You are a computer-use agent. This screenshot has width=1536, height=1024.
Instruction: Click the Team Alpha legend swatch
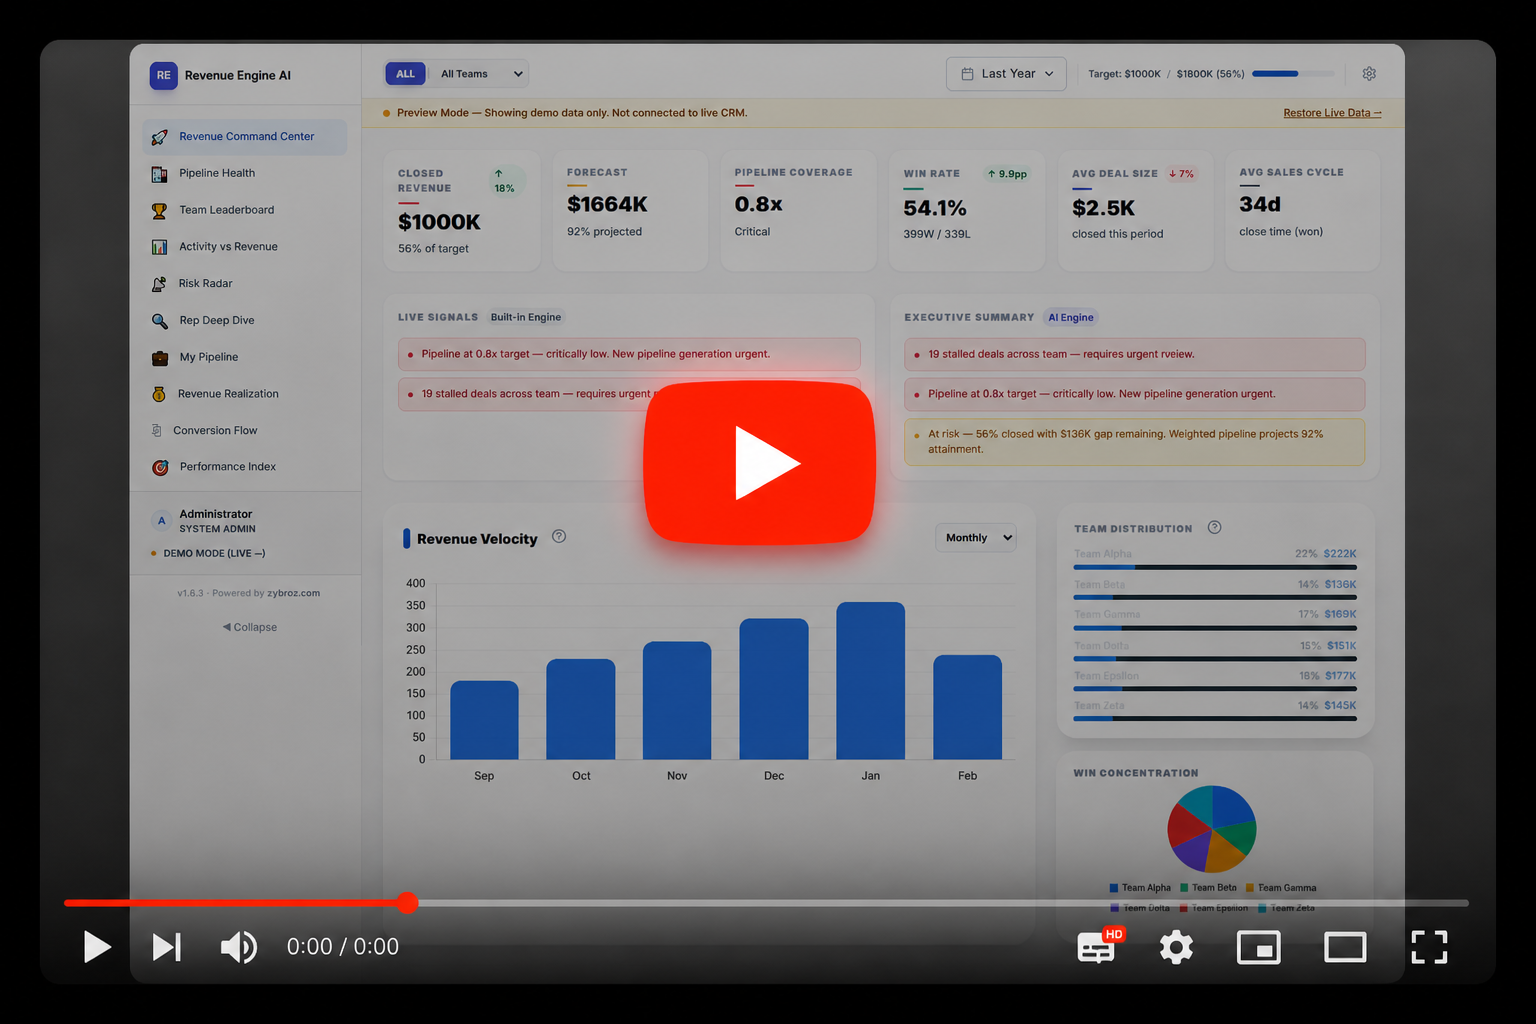(x=1114, y=888)
